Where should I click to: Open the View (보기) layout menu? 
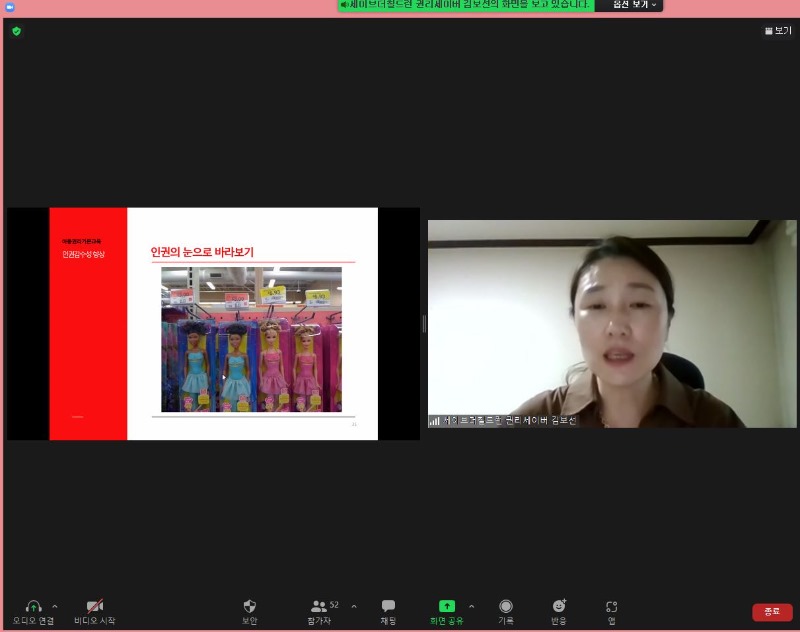778,31
